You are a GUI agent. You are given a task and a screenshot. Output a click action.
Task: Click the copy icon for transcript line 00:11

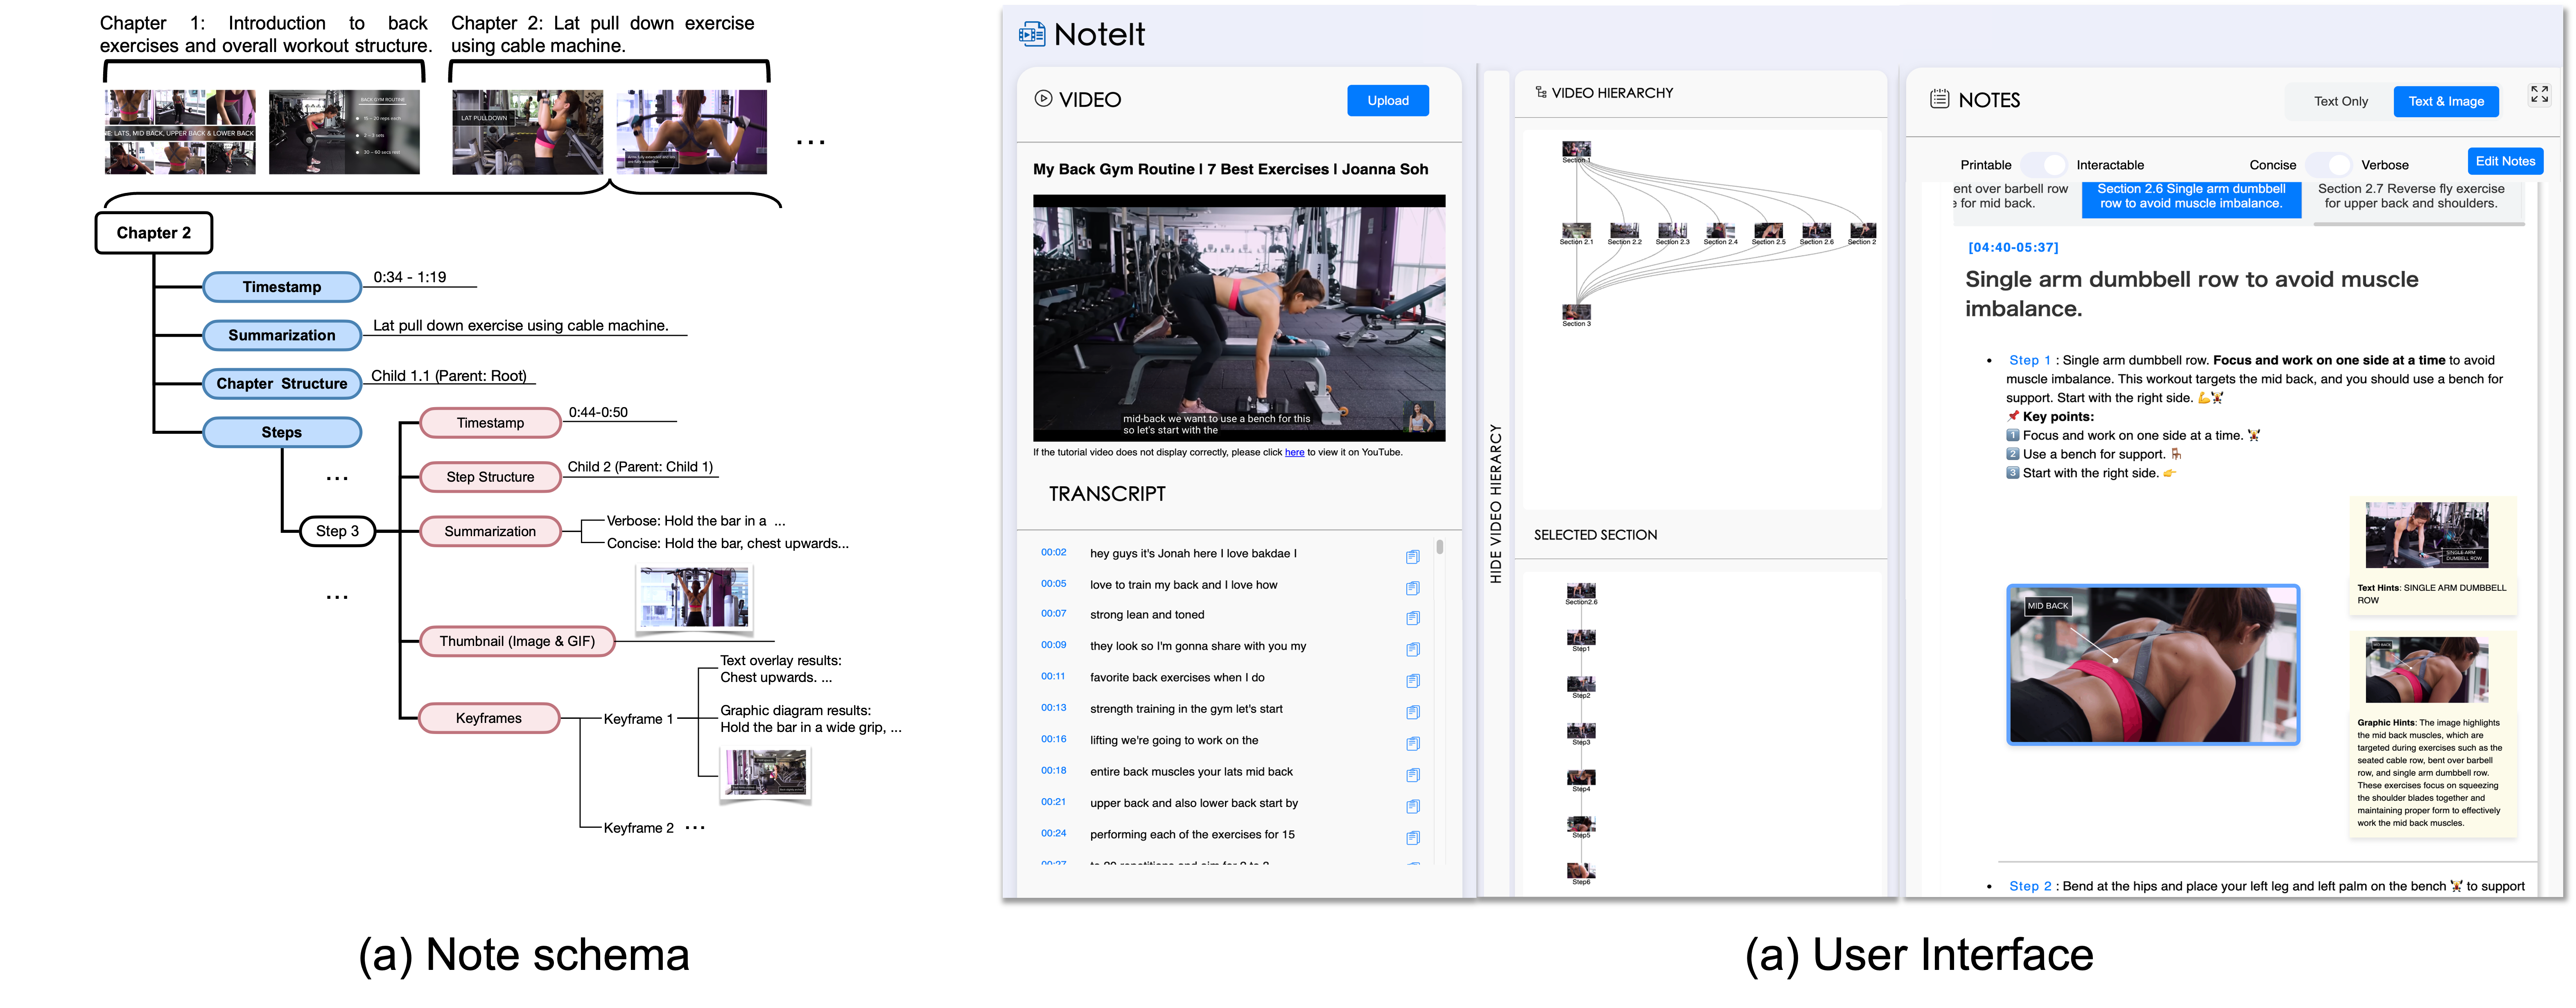point(1412,681)
